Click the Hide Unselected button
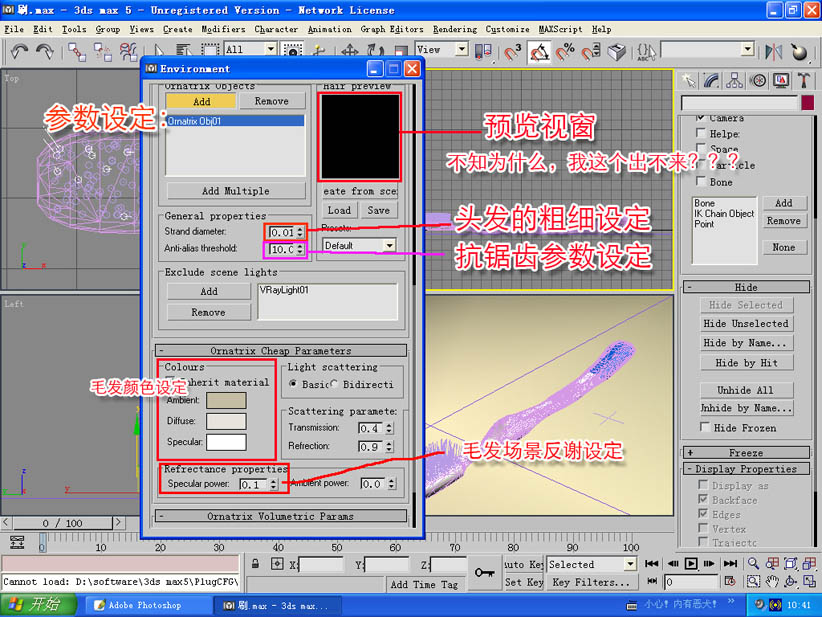This screenshot has width=822, height=617. (x=746, y=323)
